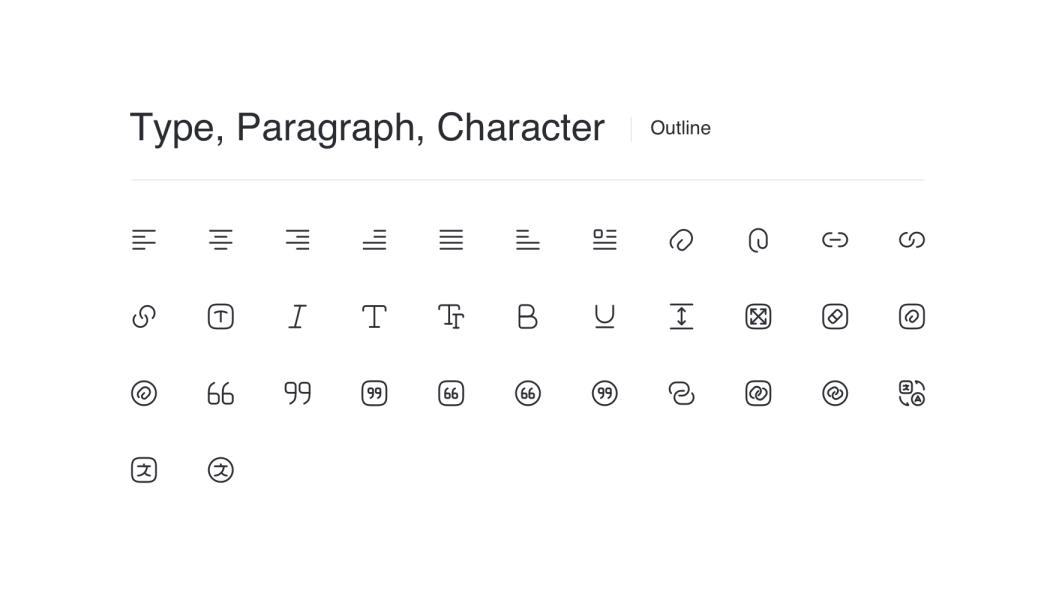Click the Outline style label
The height and width of the screenshot is (603, 1056).
pos(680,128)
